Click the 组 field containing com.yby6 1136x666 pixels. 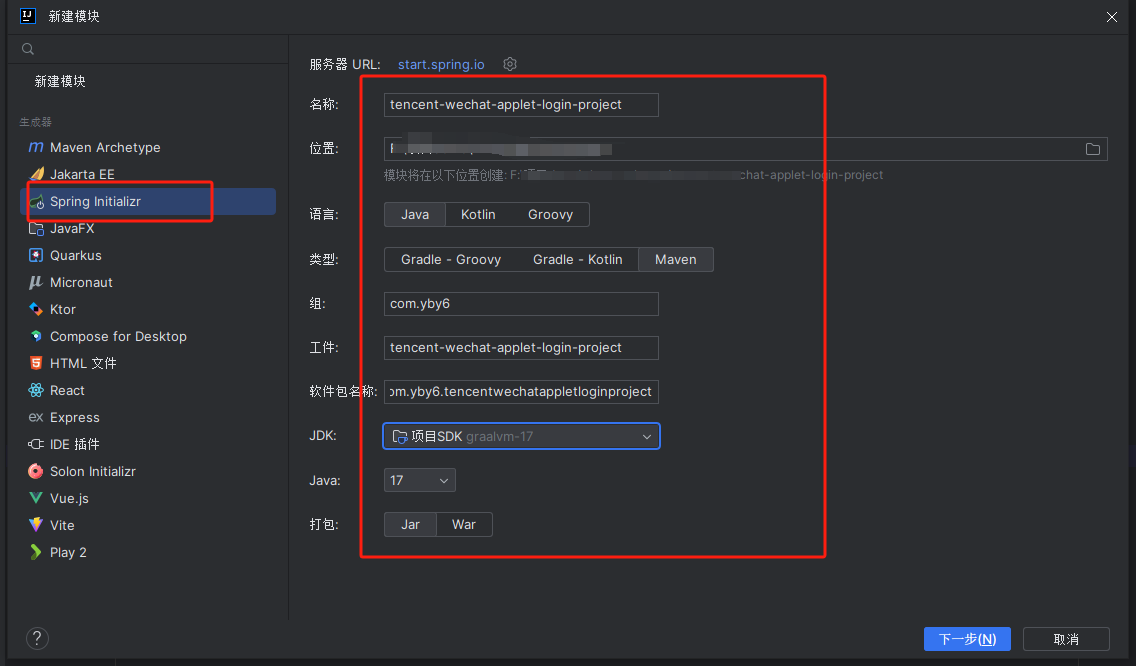pyautogui.click(x=521, y=303)
